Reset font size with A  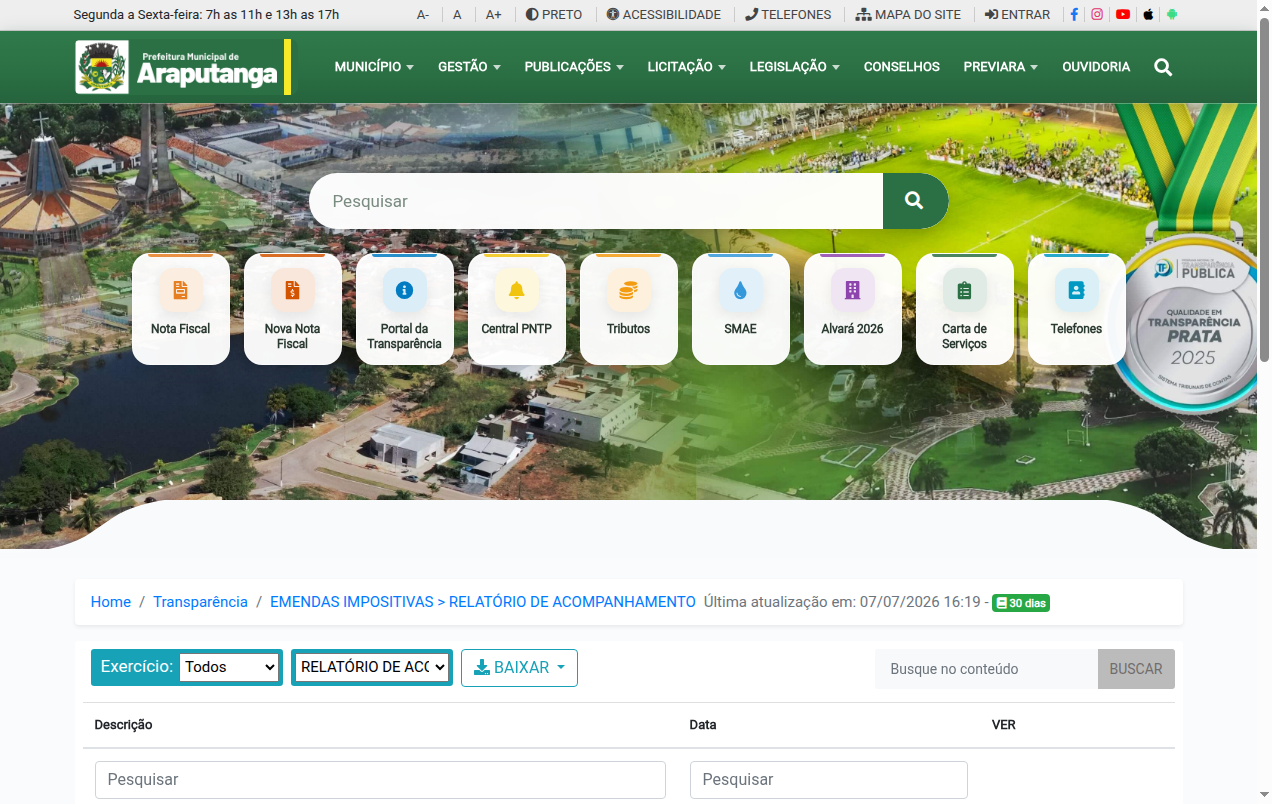click(457, 15)
